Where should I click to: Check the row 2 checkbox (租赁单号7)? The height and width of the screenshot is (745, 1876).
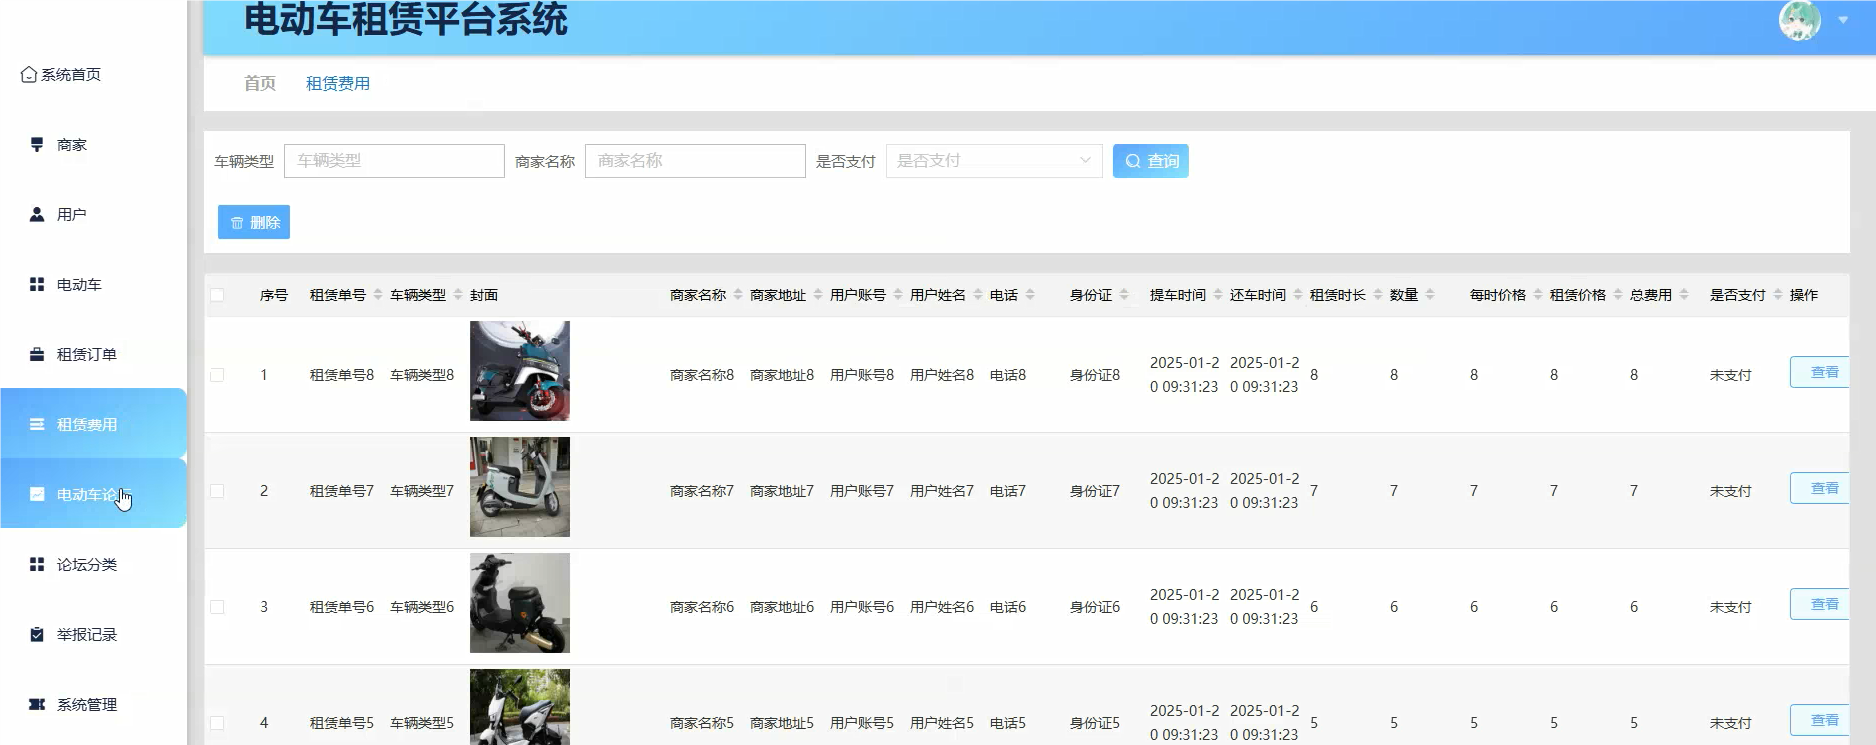pos(217,491)
